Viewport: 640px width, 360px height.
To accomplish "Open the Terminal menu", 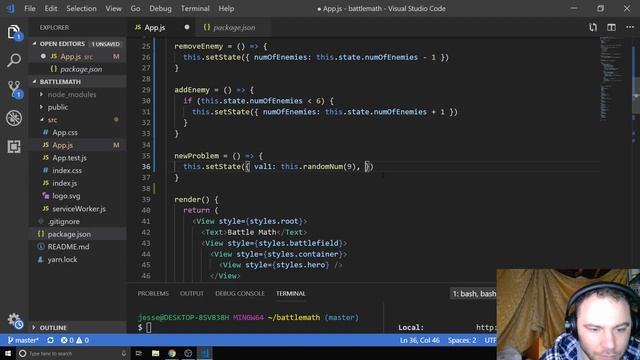I will pos(195,9).
